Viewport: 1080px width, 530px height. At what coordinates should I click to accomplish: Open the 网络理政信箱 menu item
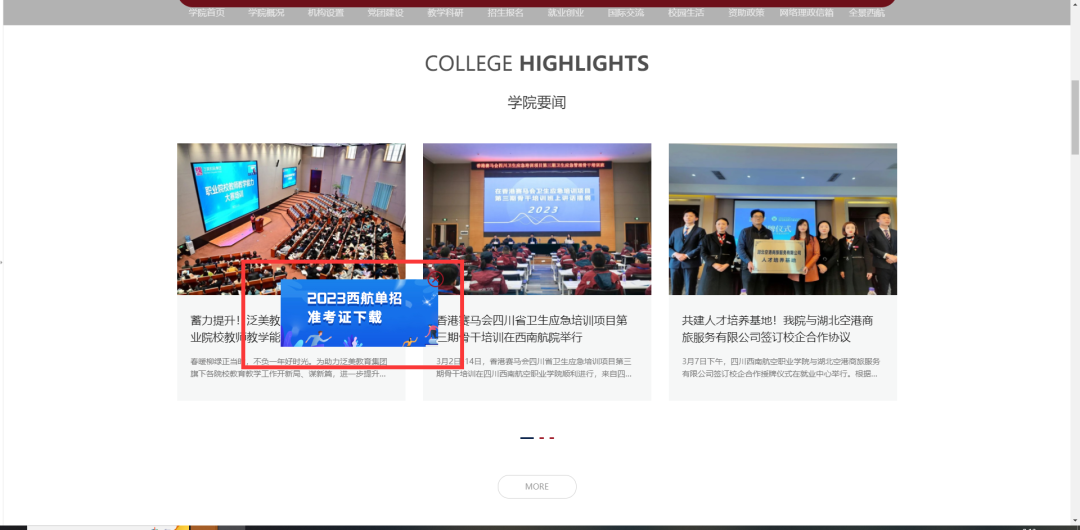(x=807, y=13)
